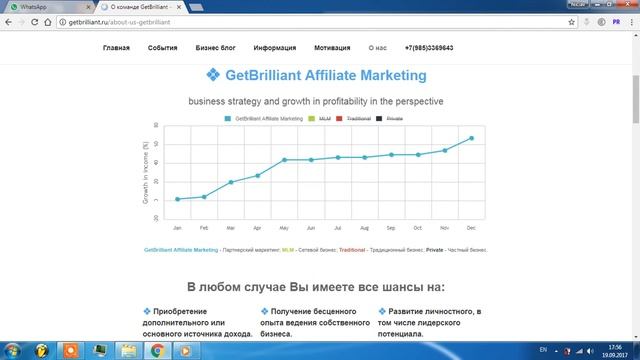Open the Информация menu item
Viewport: 640px width, 360px height.
point(275,48)
